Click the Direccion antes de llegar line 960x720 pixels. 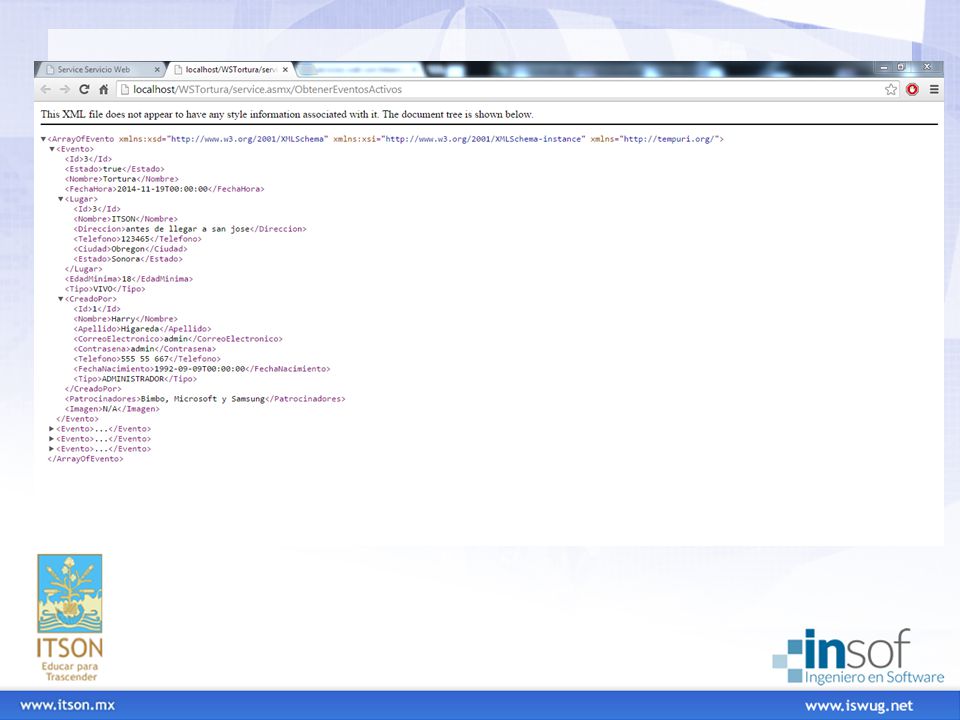(x=190, y=229)
